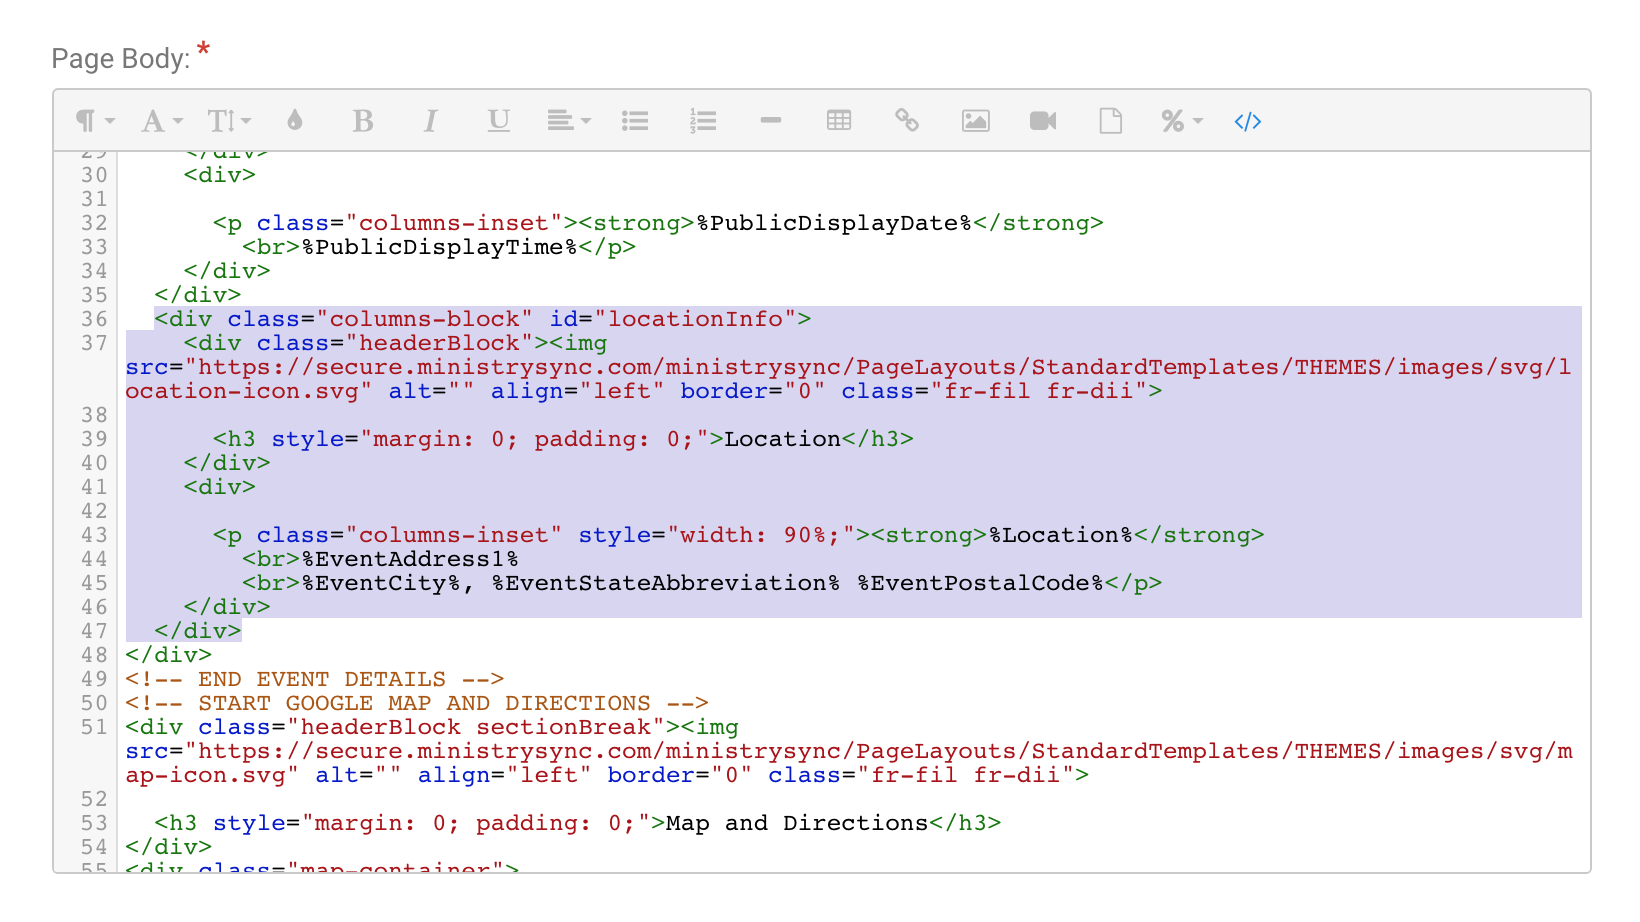1640x922 pixels.
Task: Insert a horizontal line
Action: pos(770,120)
